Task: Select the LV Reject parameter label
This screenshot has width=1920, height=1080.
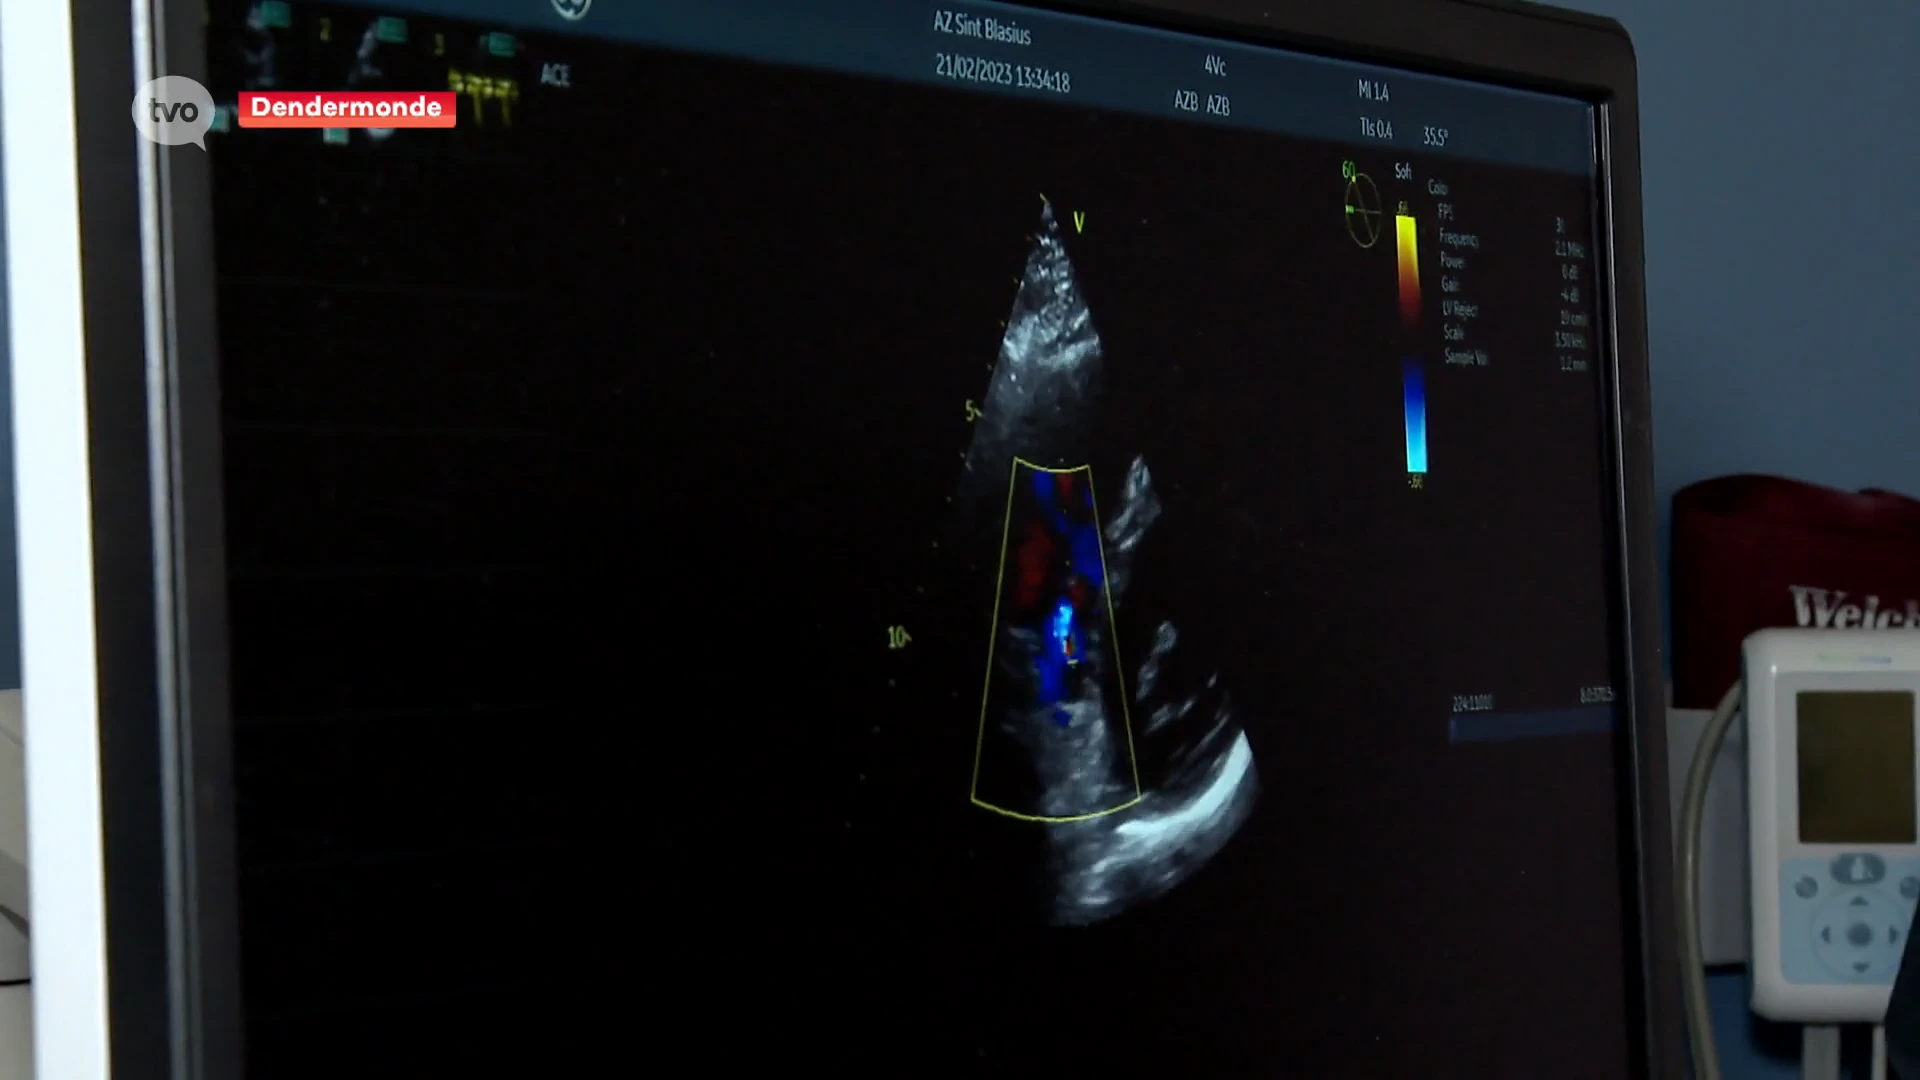Action: (1459, 309)
